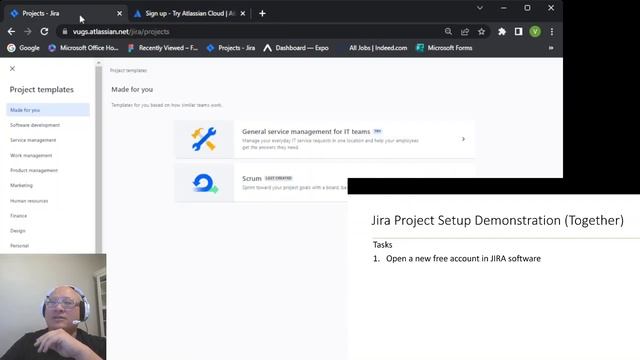
Task: Open the Recently Viewed Figma bookmark
Action: point(163,48)
